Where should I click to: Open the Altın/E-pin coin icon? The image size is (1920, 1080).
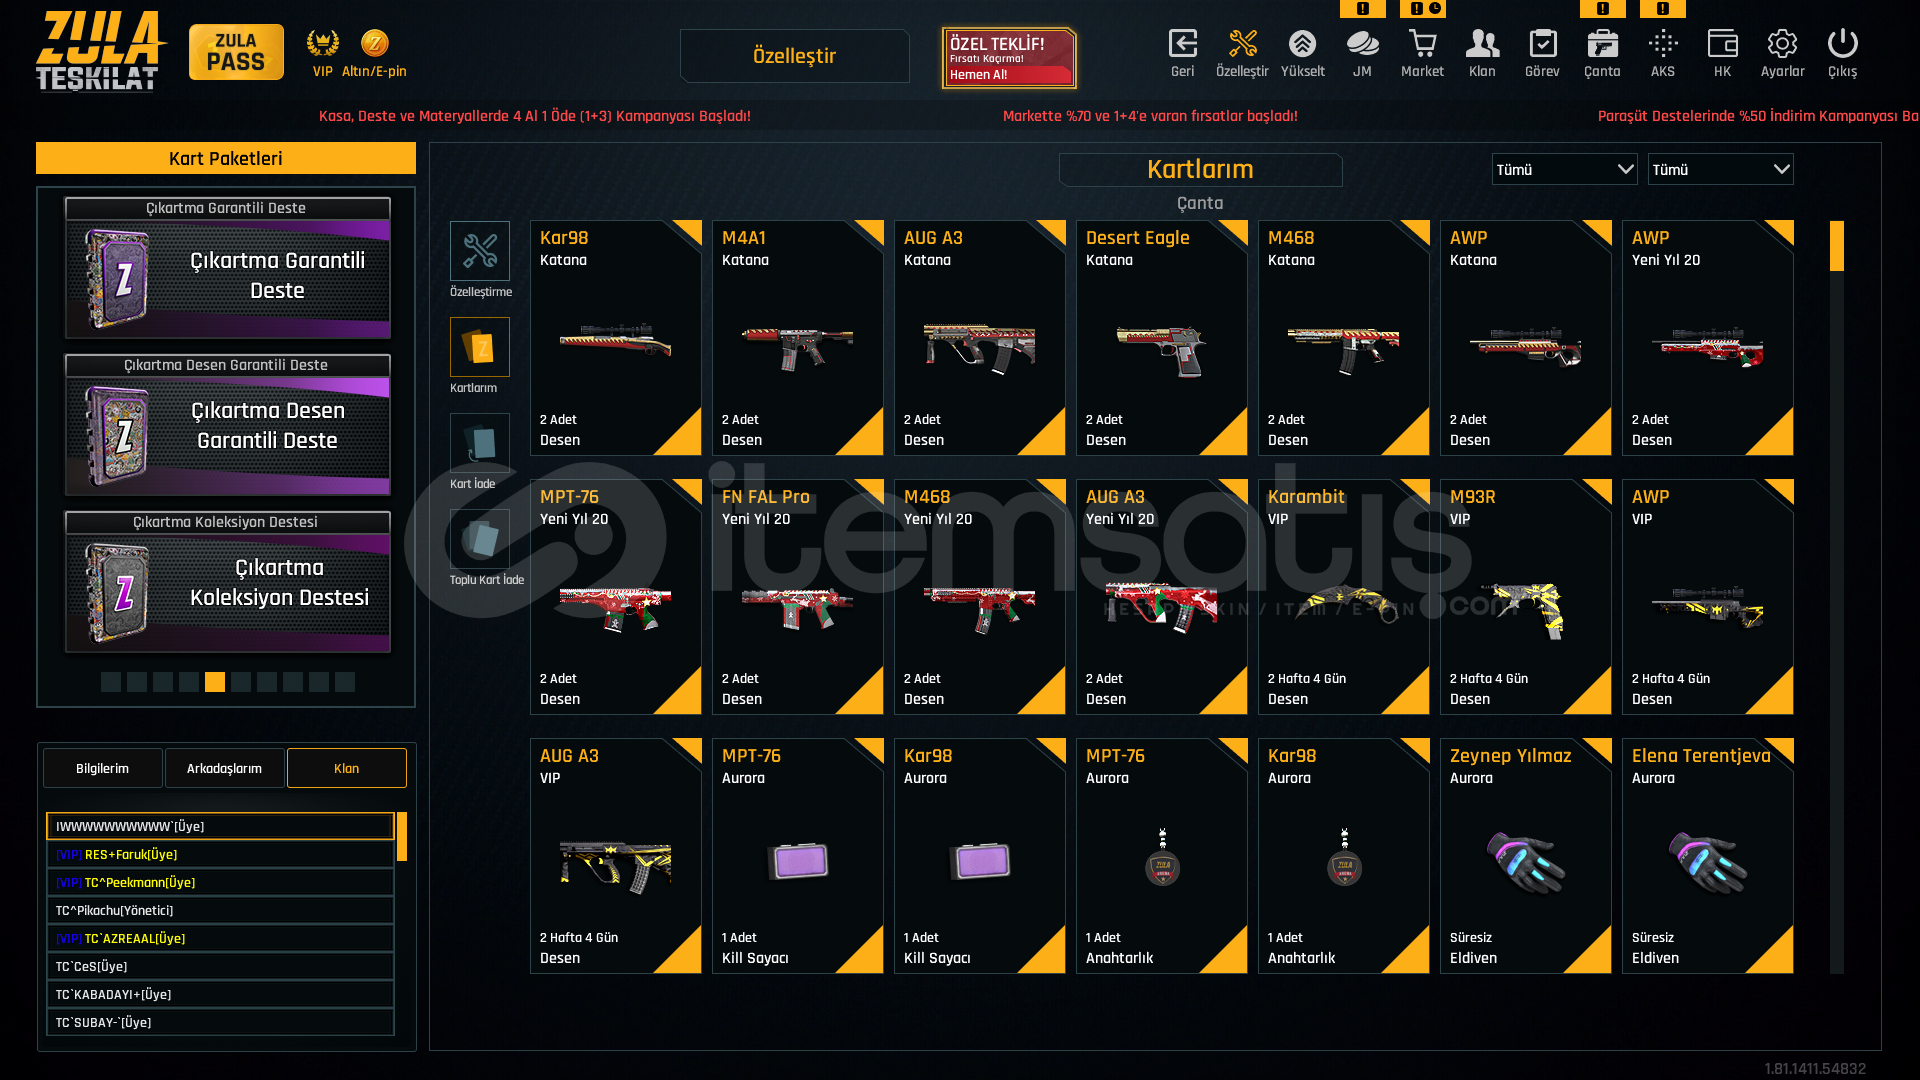(x=375, y=43)
